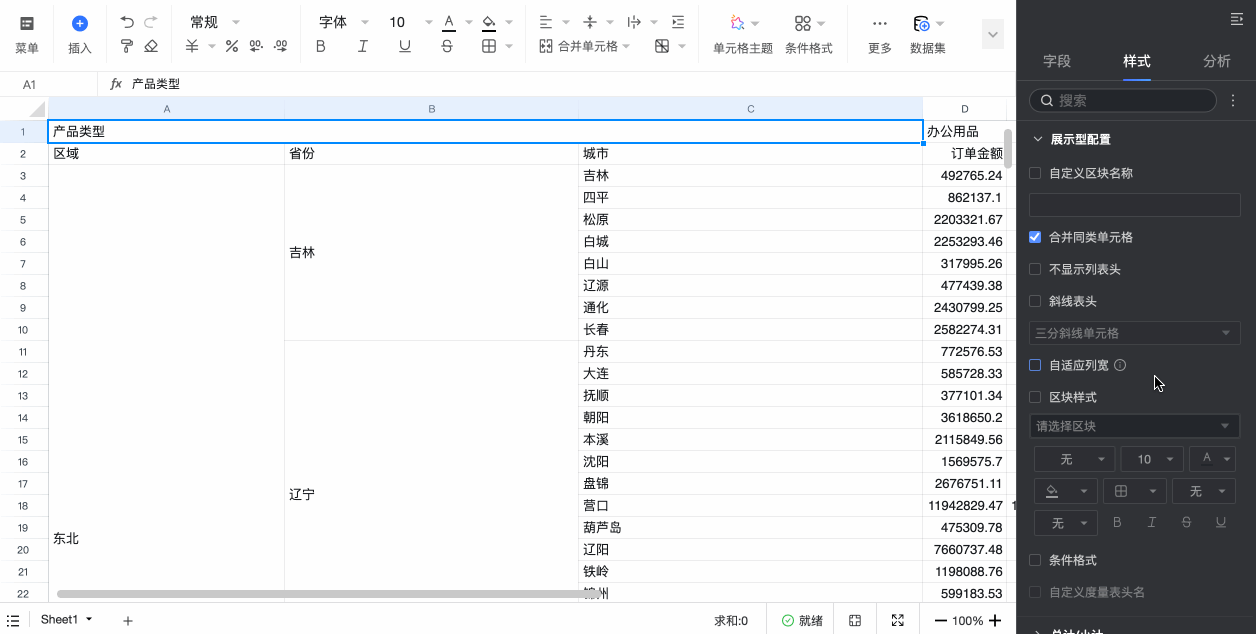This screenshot has height=634, width=1256.
Task: Enable 自适应列宽 adaptive column width
Action: 1035,365
